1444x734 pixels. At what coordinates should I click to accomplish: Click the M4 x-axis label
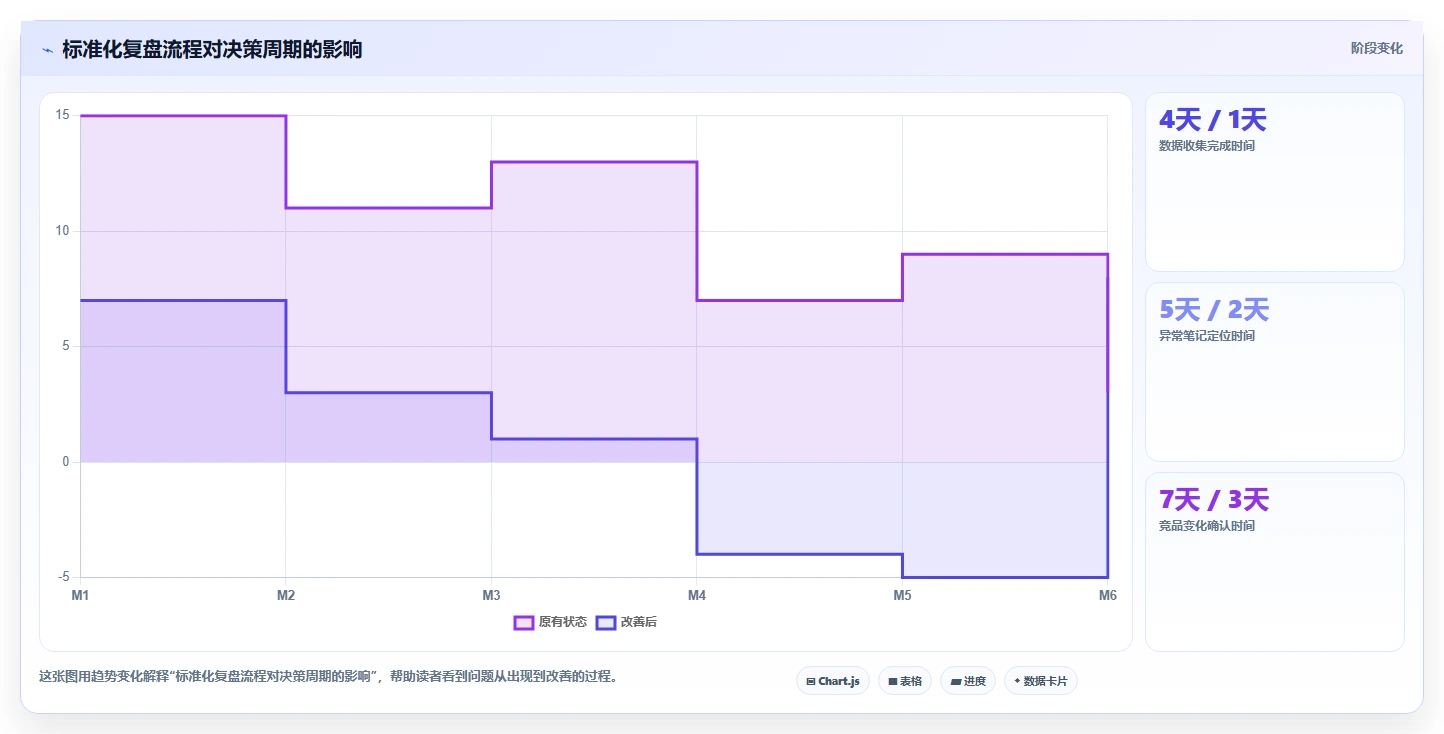coord(697,596)
